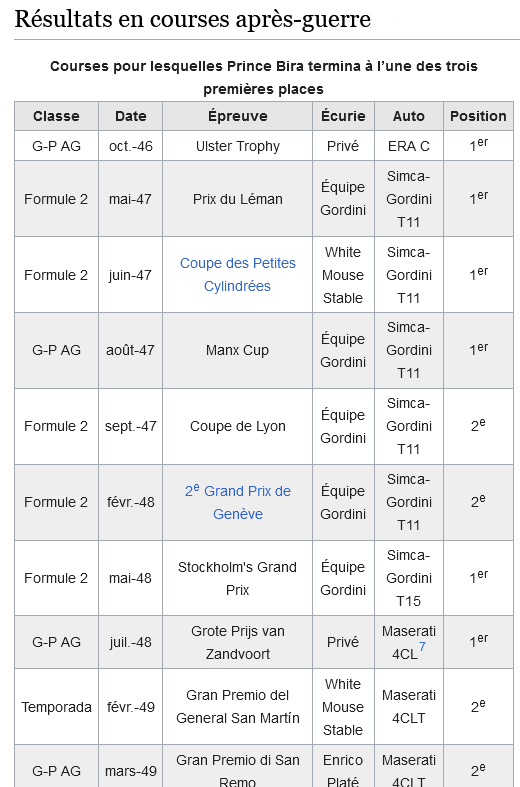Image resolution: width=520 pixels, height=787 pixels.
Task: Click the Auto column header
Action: (x=409, y=116)
